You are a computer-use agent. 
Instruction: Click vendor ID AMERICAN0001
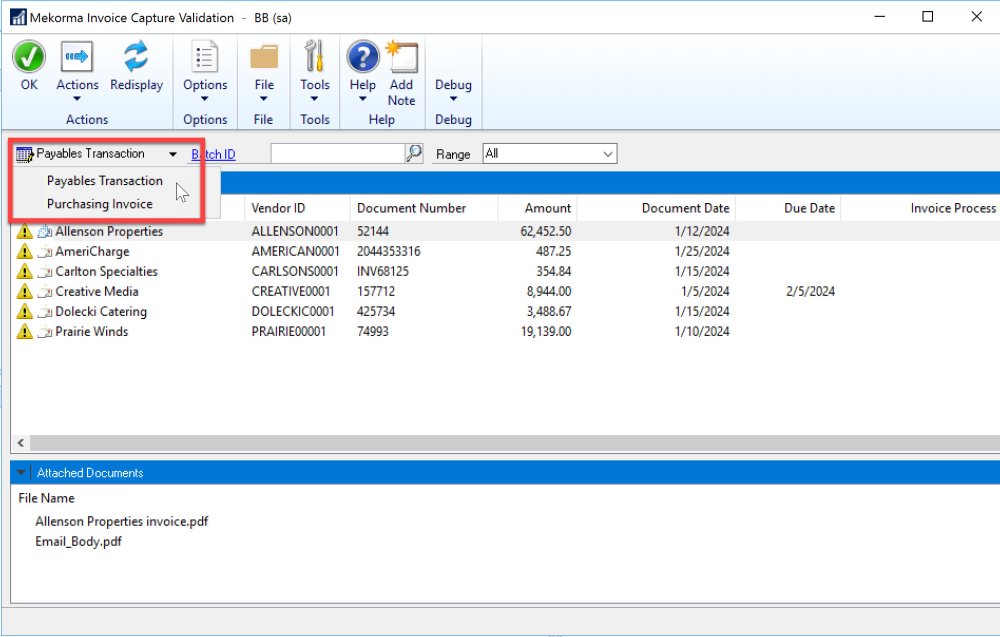(295, 251)
